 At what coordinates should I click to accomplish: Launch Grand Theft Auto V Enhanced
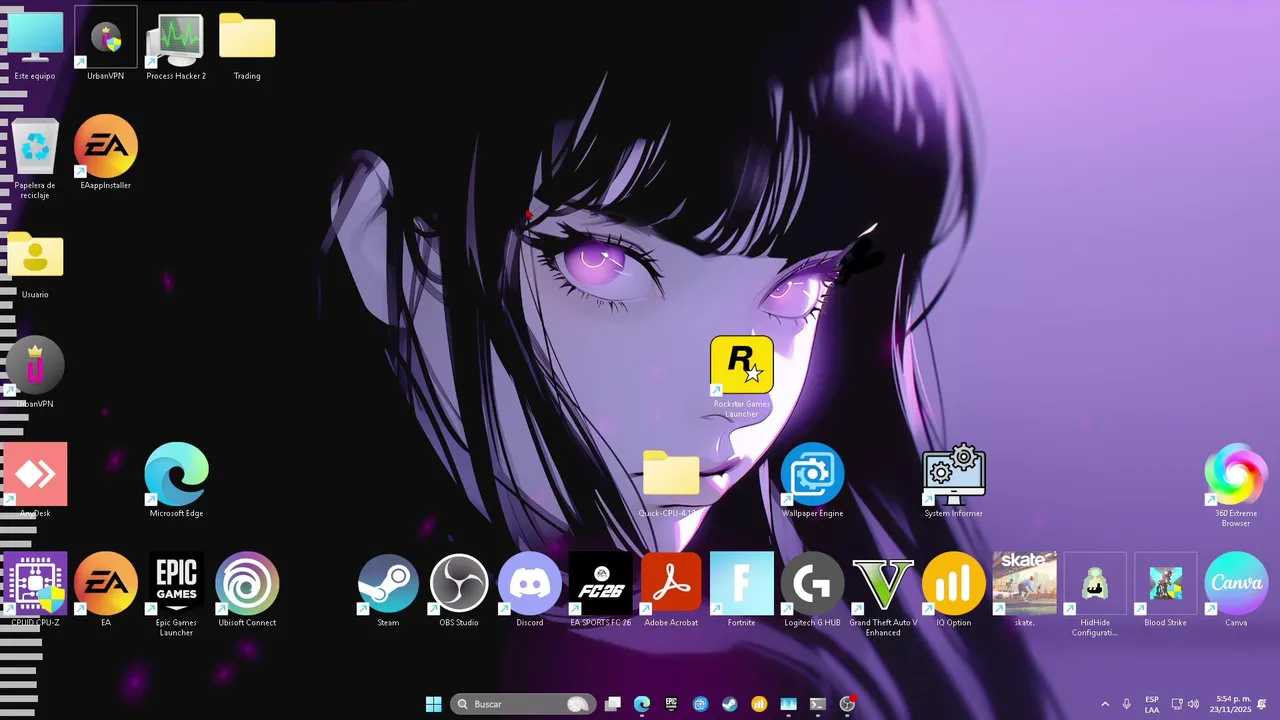883,595
